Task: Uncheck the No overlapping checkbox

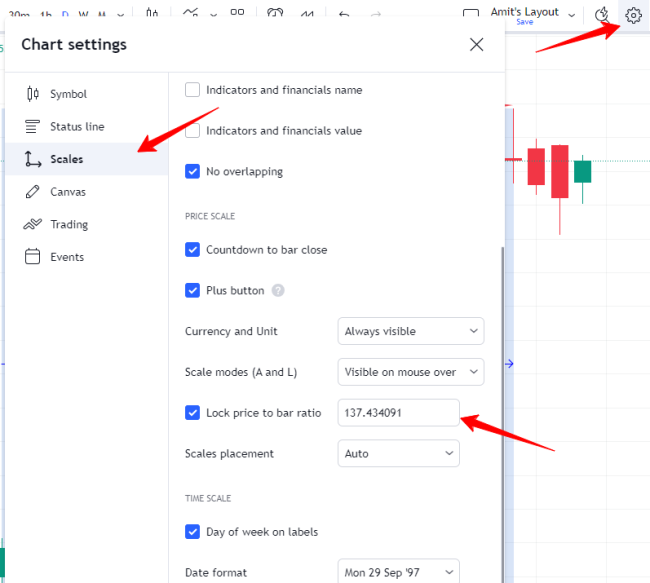Action: [x=193, y=172]
